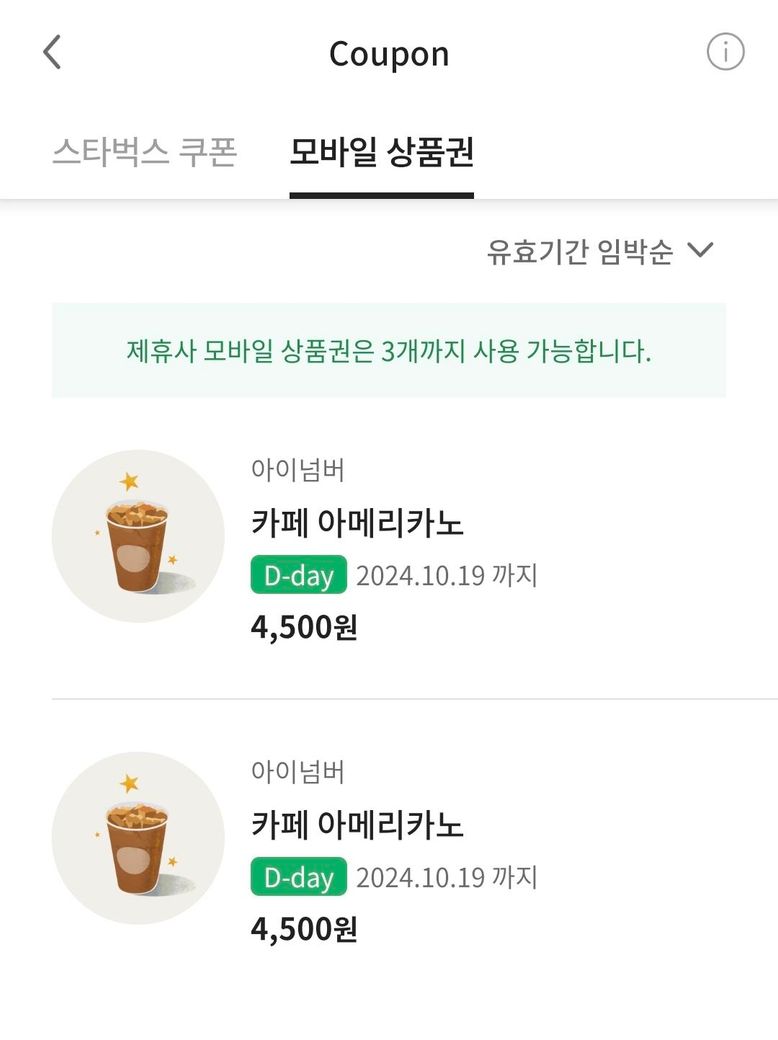
Task: Tap the first americano cup thumbnail
Action: click(x=138, y=536)
